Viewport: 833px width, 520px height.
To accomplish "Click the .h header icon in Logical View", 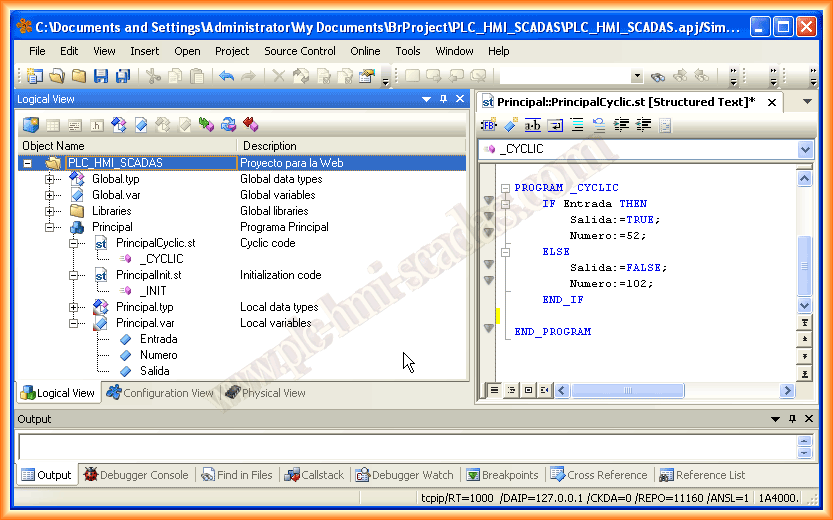I will click(97, 125).
